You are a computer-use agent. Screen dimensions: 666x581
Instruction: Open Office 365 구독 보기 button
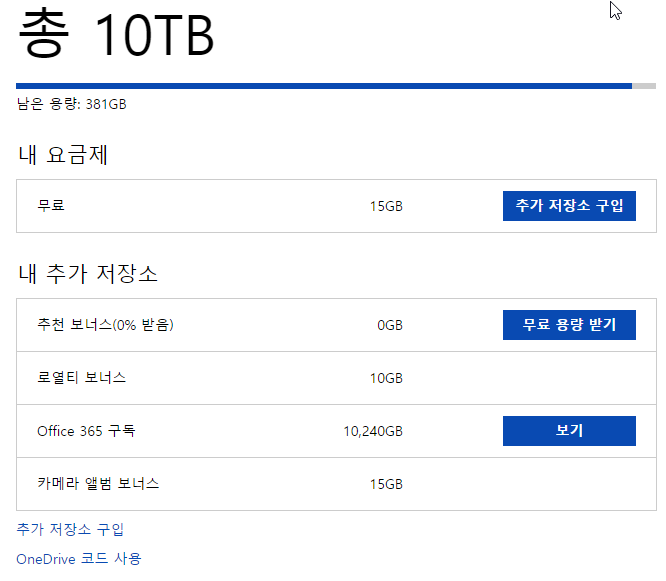coord(569,431)
